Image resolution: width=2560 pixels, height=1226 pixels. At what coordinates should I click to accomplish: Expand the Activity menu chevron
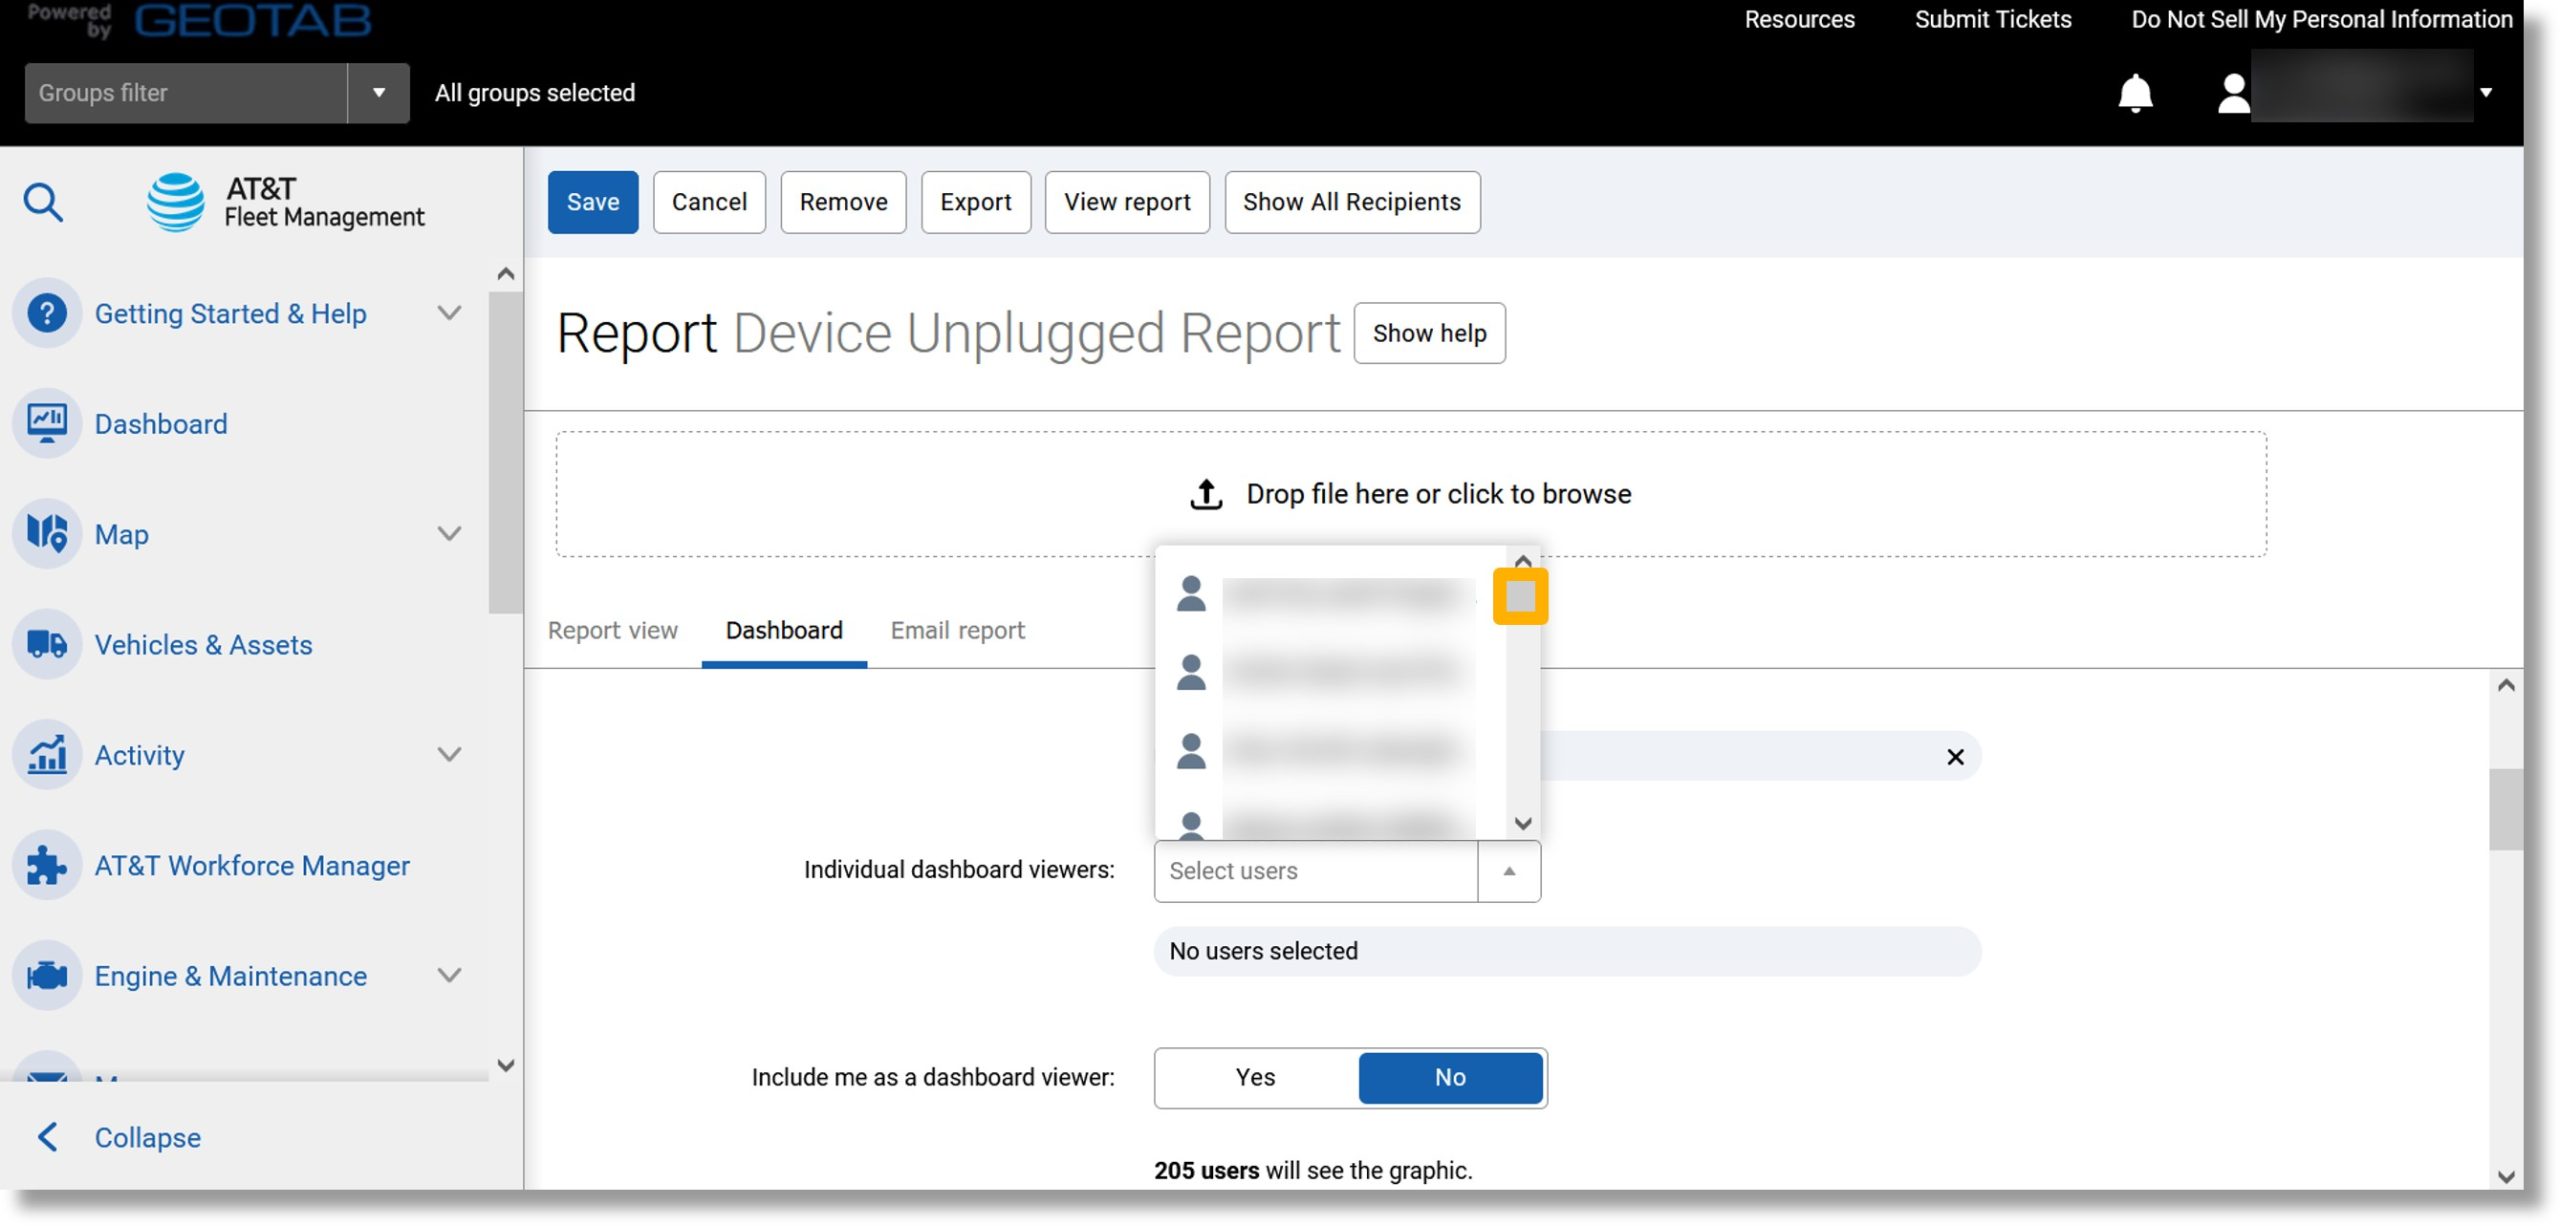(x=450, y=754)
